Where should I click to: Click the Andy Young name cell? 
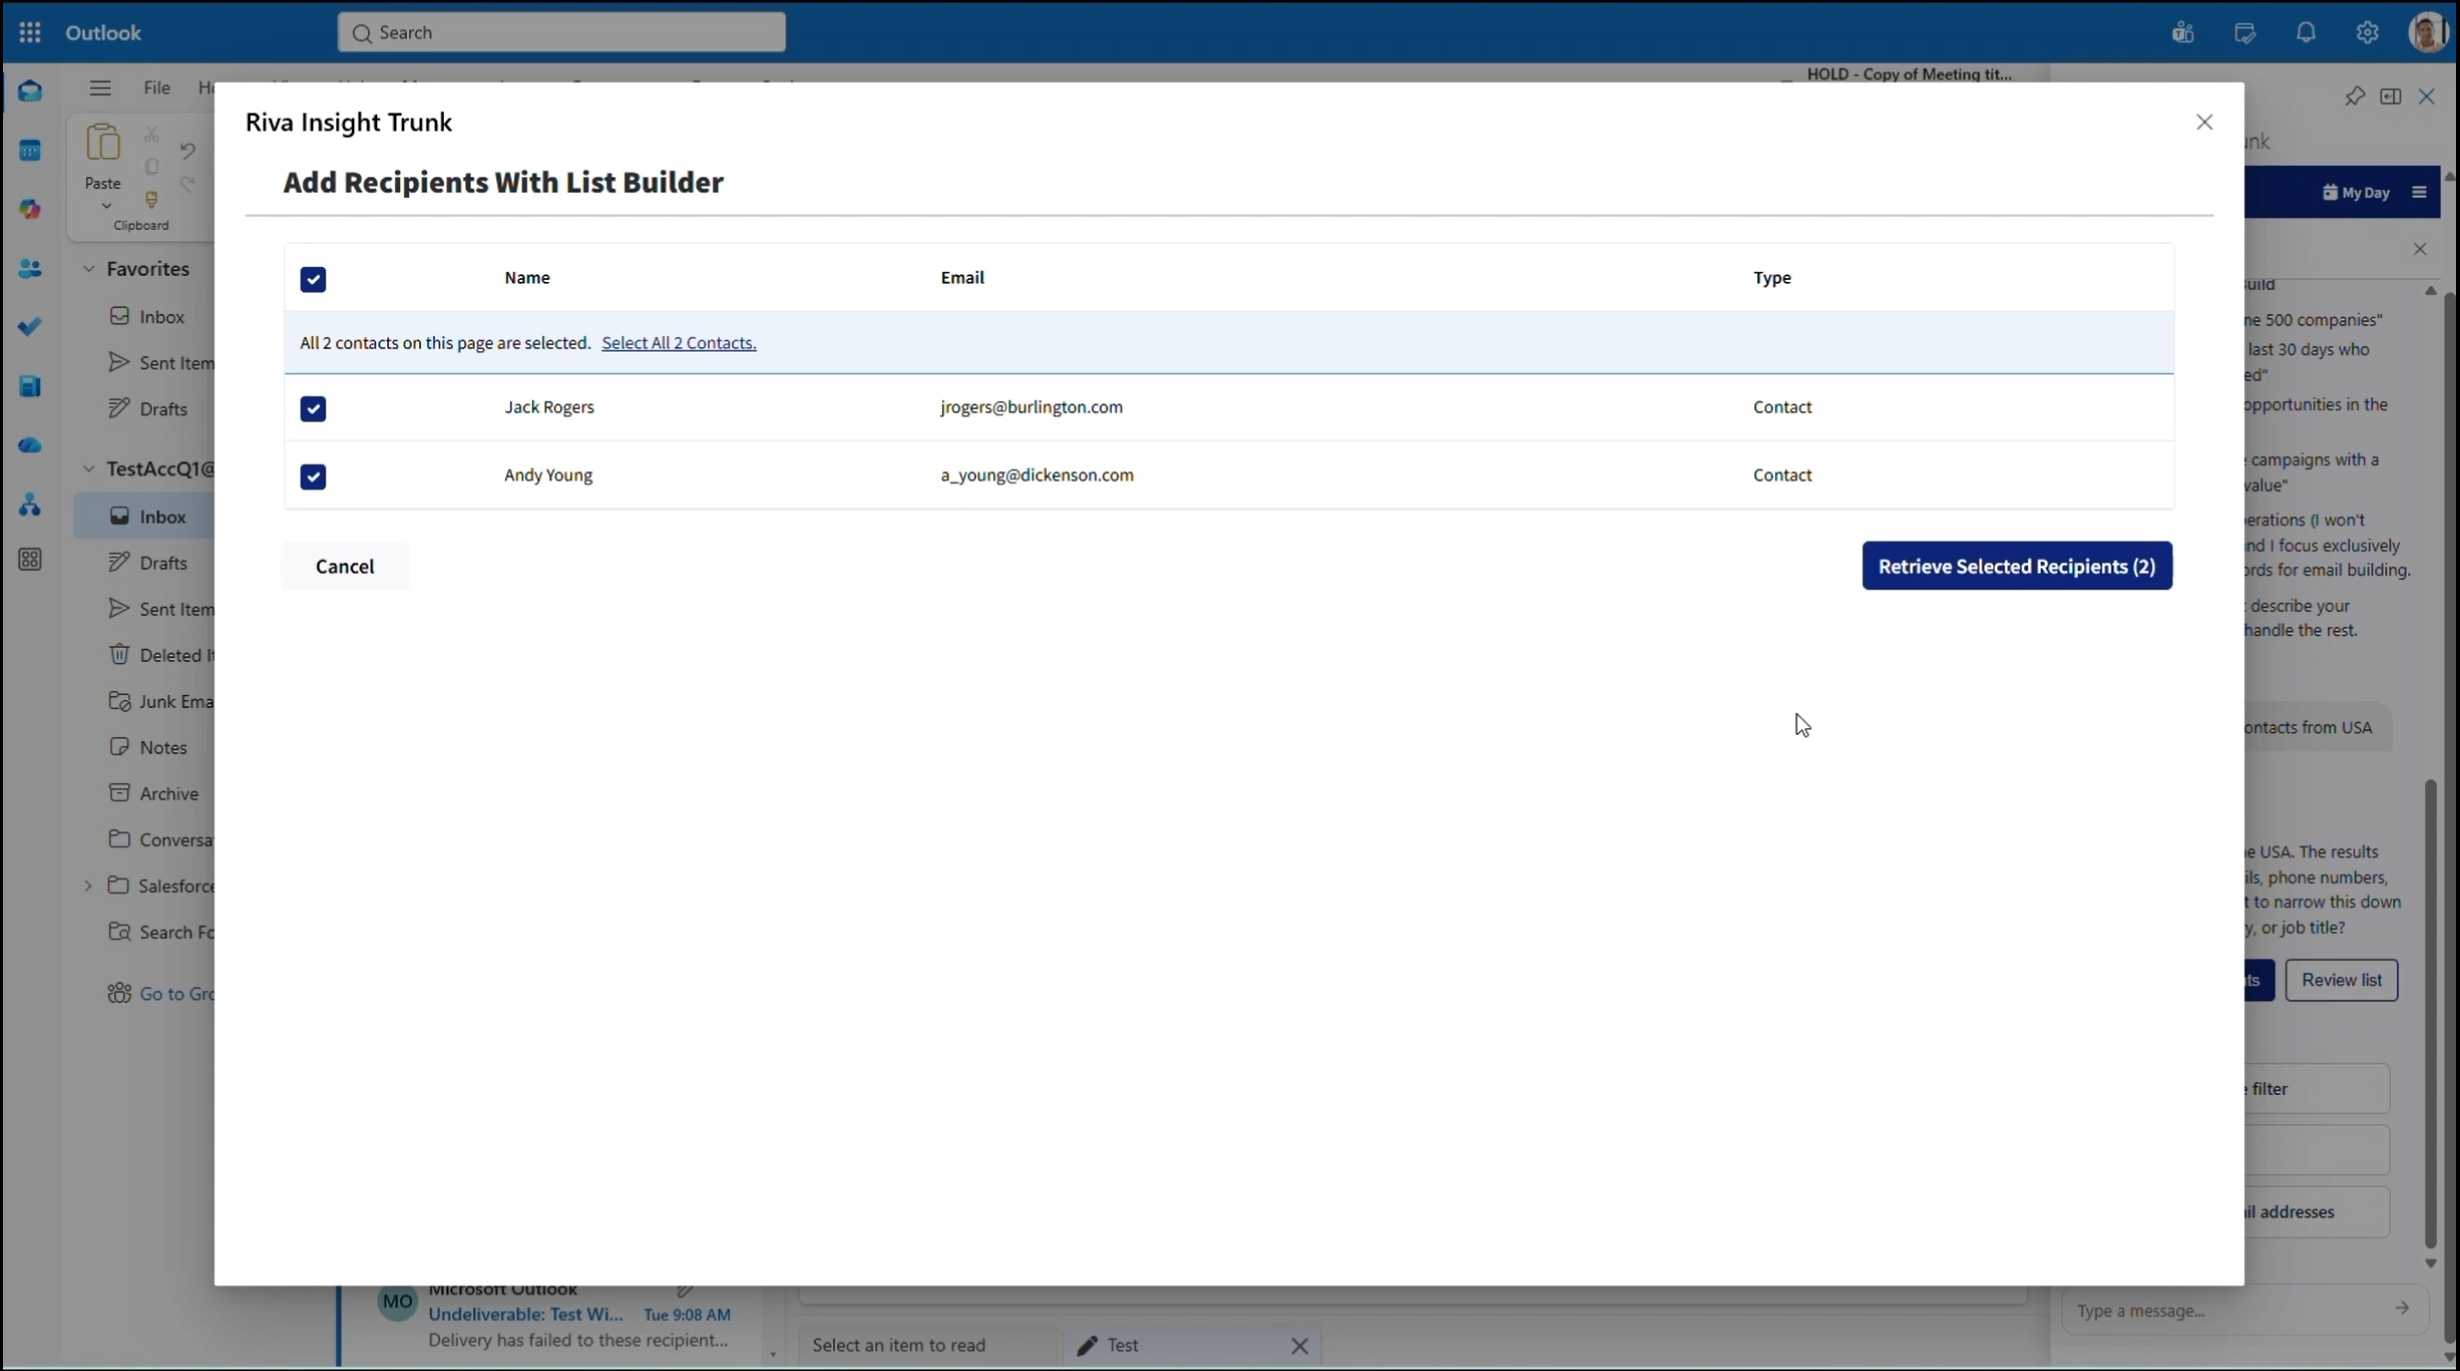548,475
